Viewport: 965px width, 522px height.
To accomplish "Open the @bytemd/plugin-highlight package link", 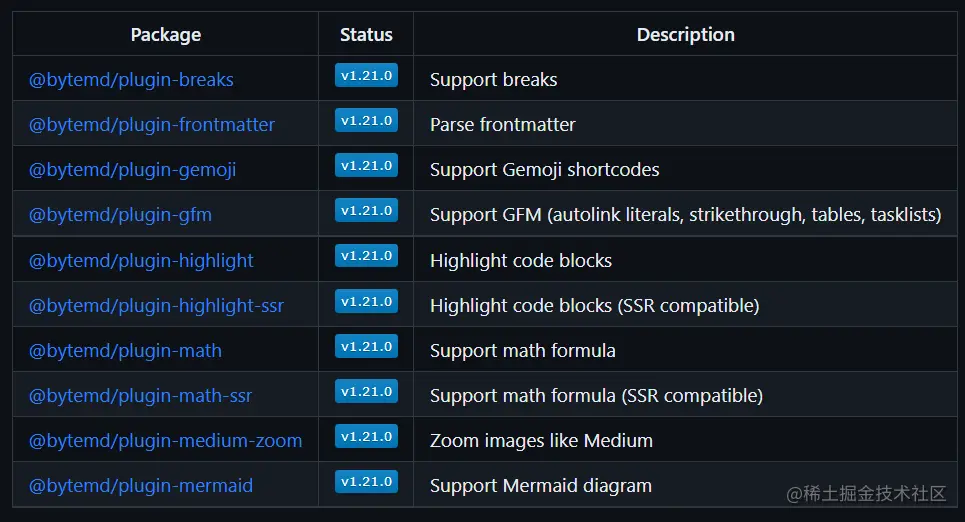I will pos(141,261).
